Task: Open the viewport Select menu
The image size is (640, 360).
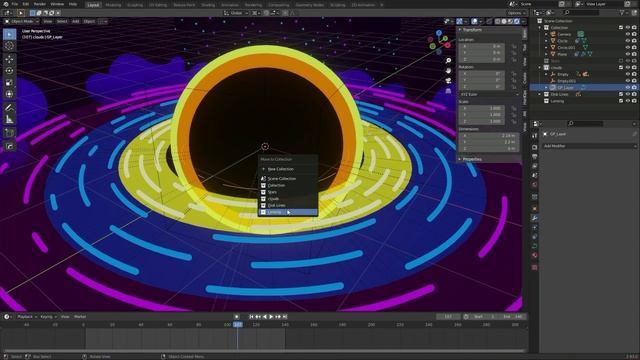Action: [x=62, y=21]
